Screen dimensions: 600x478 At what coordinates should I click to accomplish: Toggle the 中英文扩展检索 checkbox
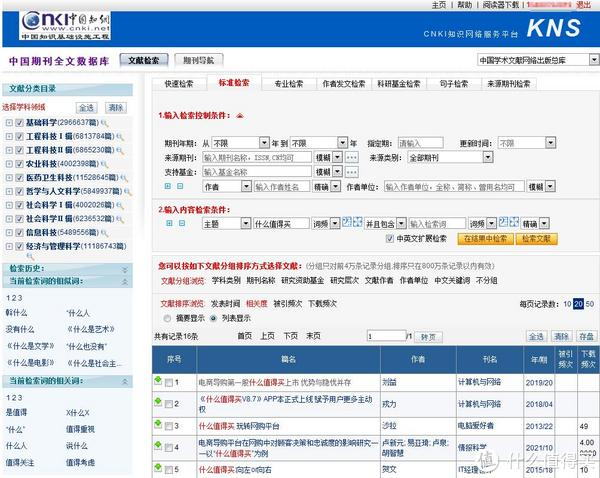pyautogui.click(x=390, y=239)
